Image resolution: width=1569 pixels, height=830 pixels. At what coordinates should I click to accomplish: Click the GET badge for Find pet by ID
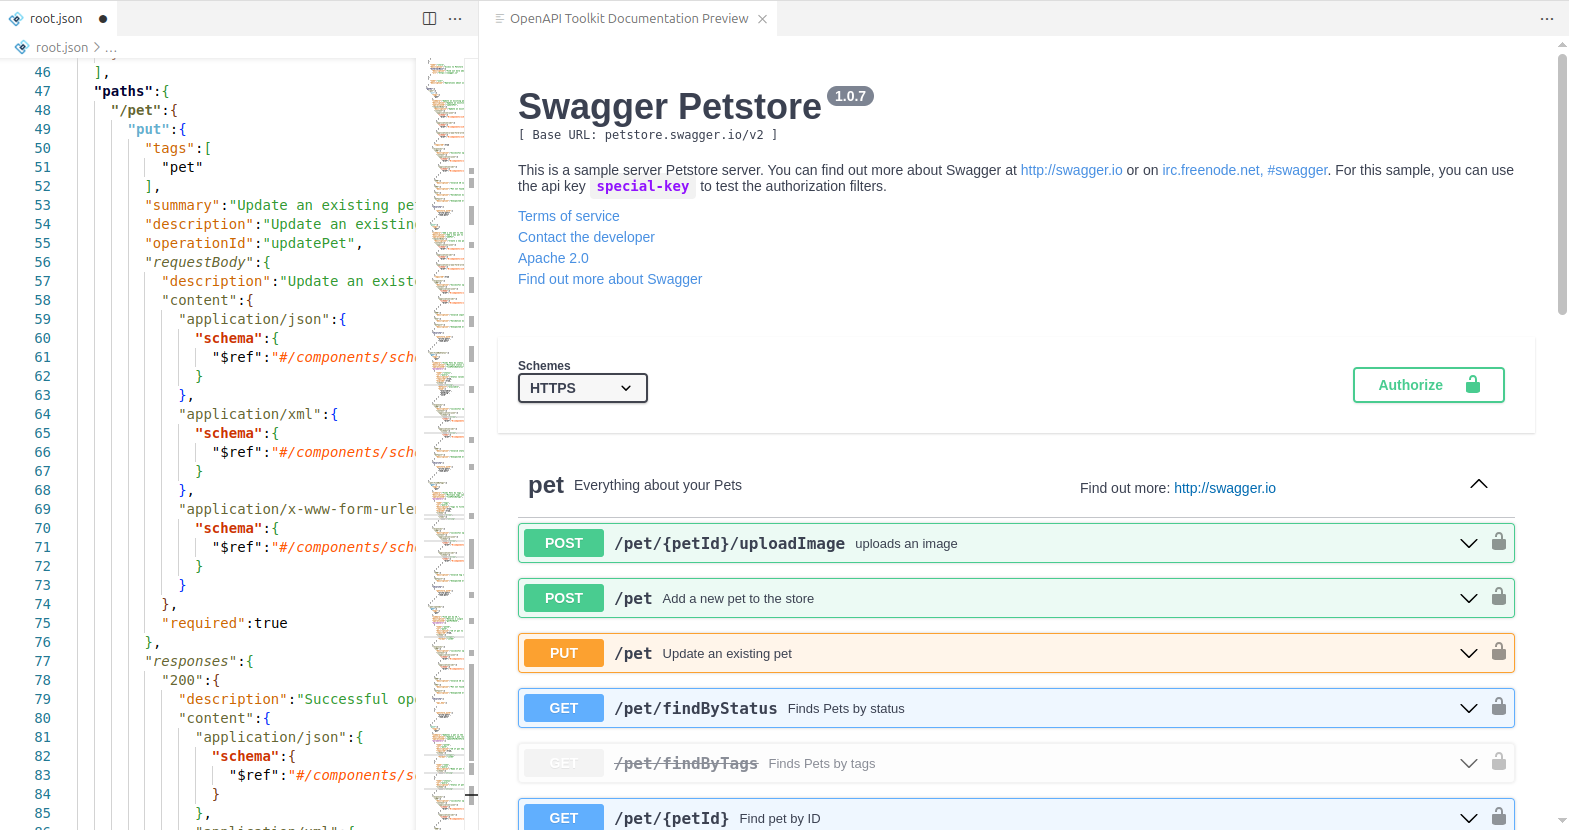564,817
